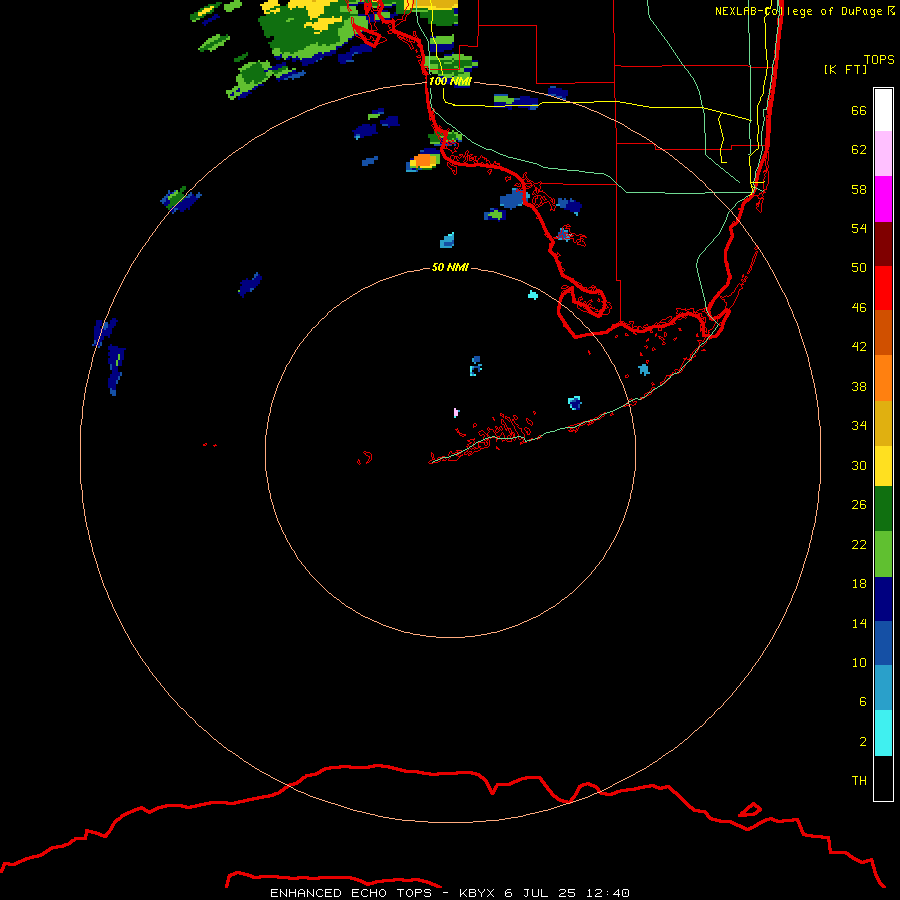Click the KBYX radar site identifier
The width and height of the screenshot is (900, 900).
[x=476, y=893]
